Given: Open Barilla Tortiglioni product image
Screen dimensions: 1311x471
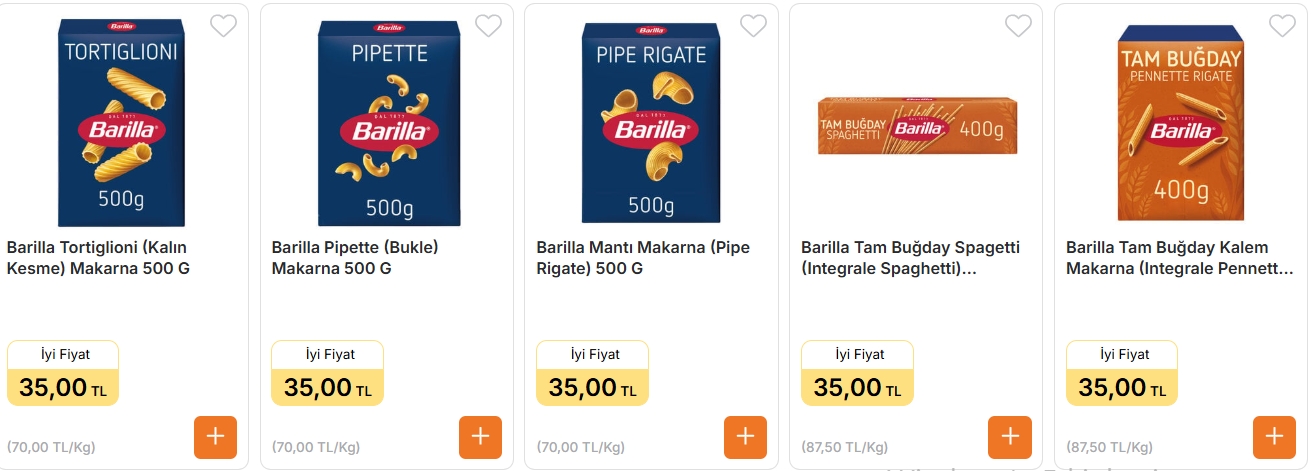Looking at the screenshot, I should [121, 122].
